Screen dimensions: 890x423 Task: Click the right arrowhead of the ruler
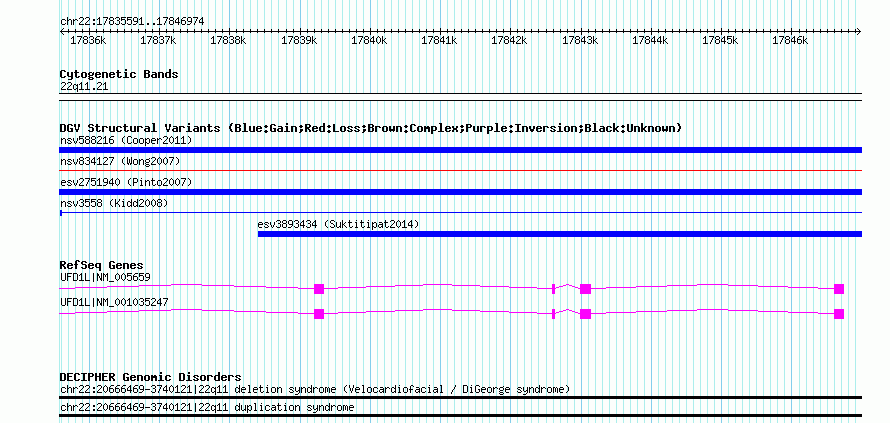pos(859,31)
